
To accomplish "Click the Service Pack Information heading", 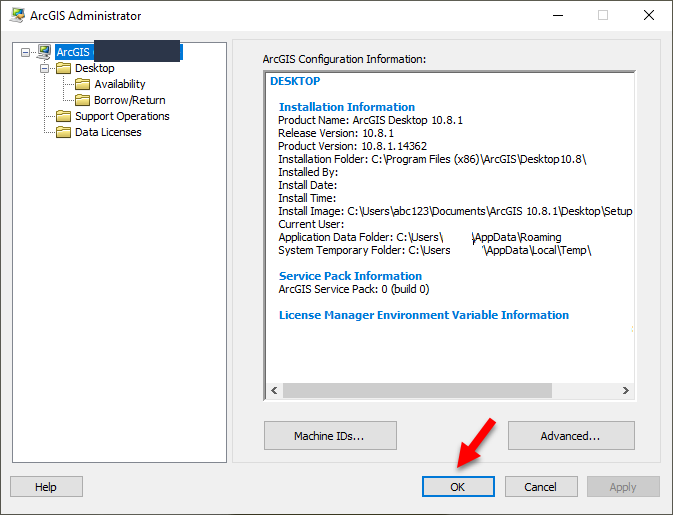I will [x=350, y=276].
